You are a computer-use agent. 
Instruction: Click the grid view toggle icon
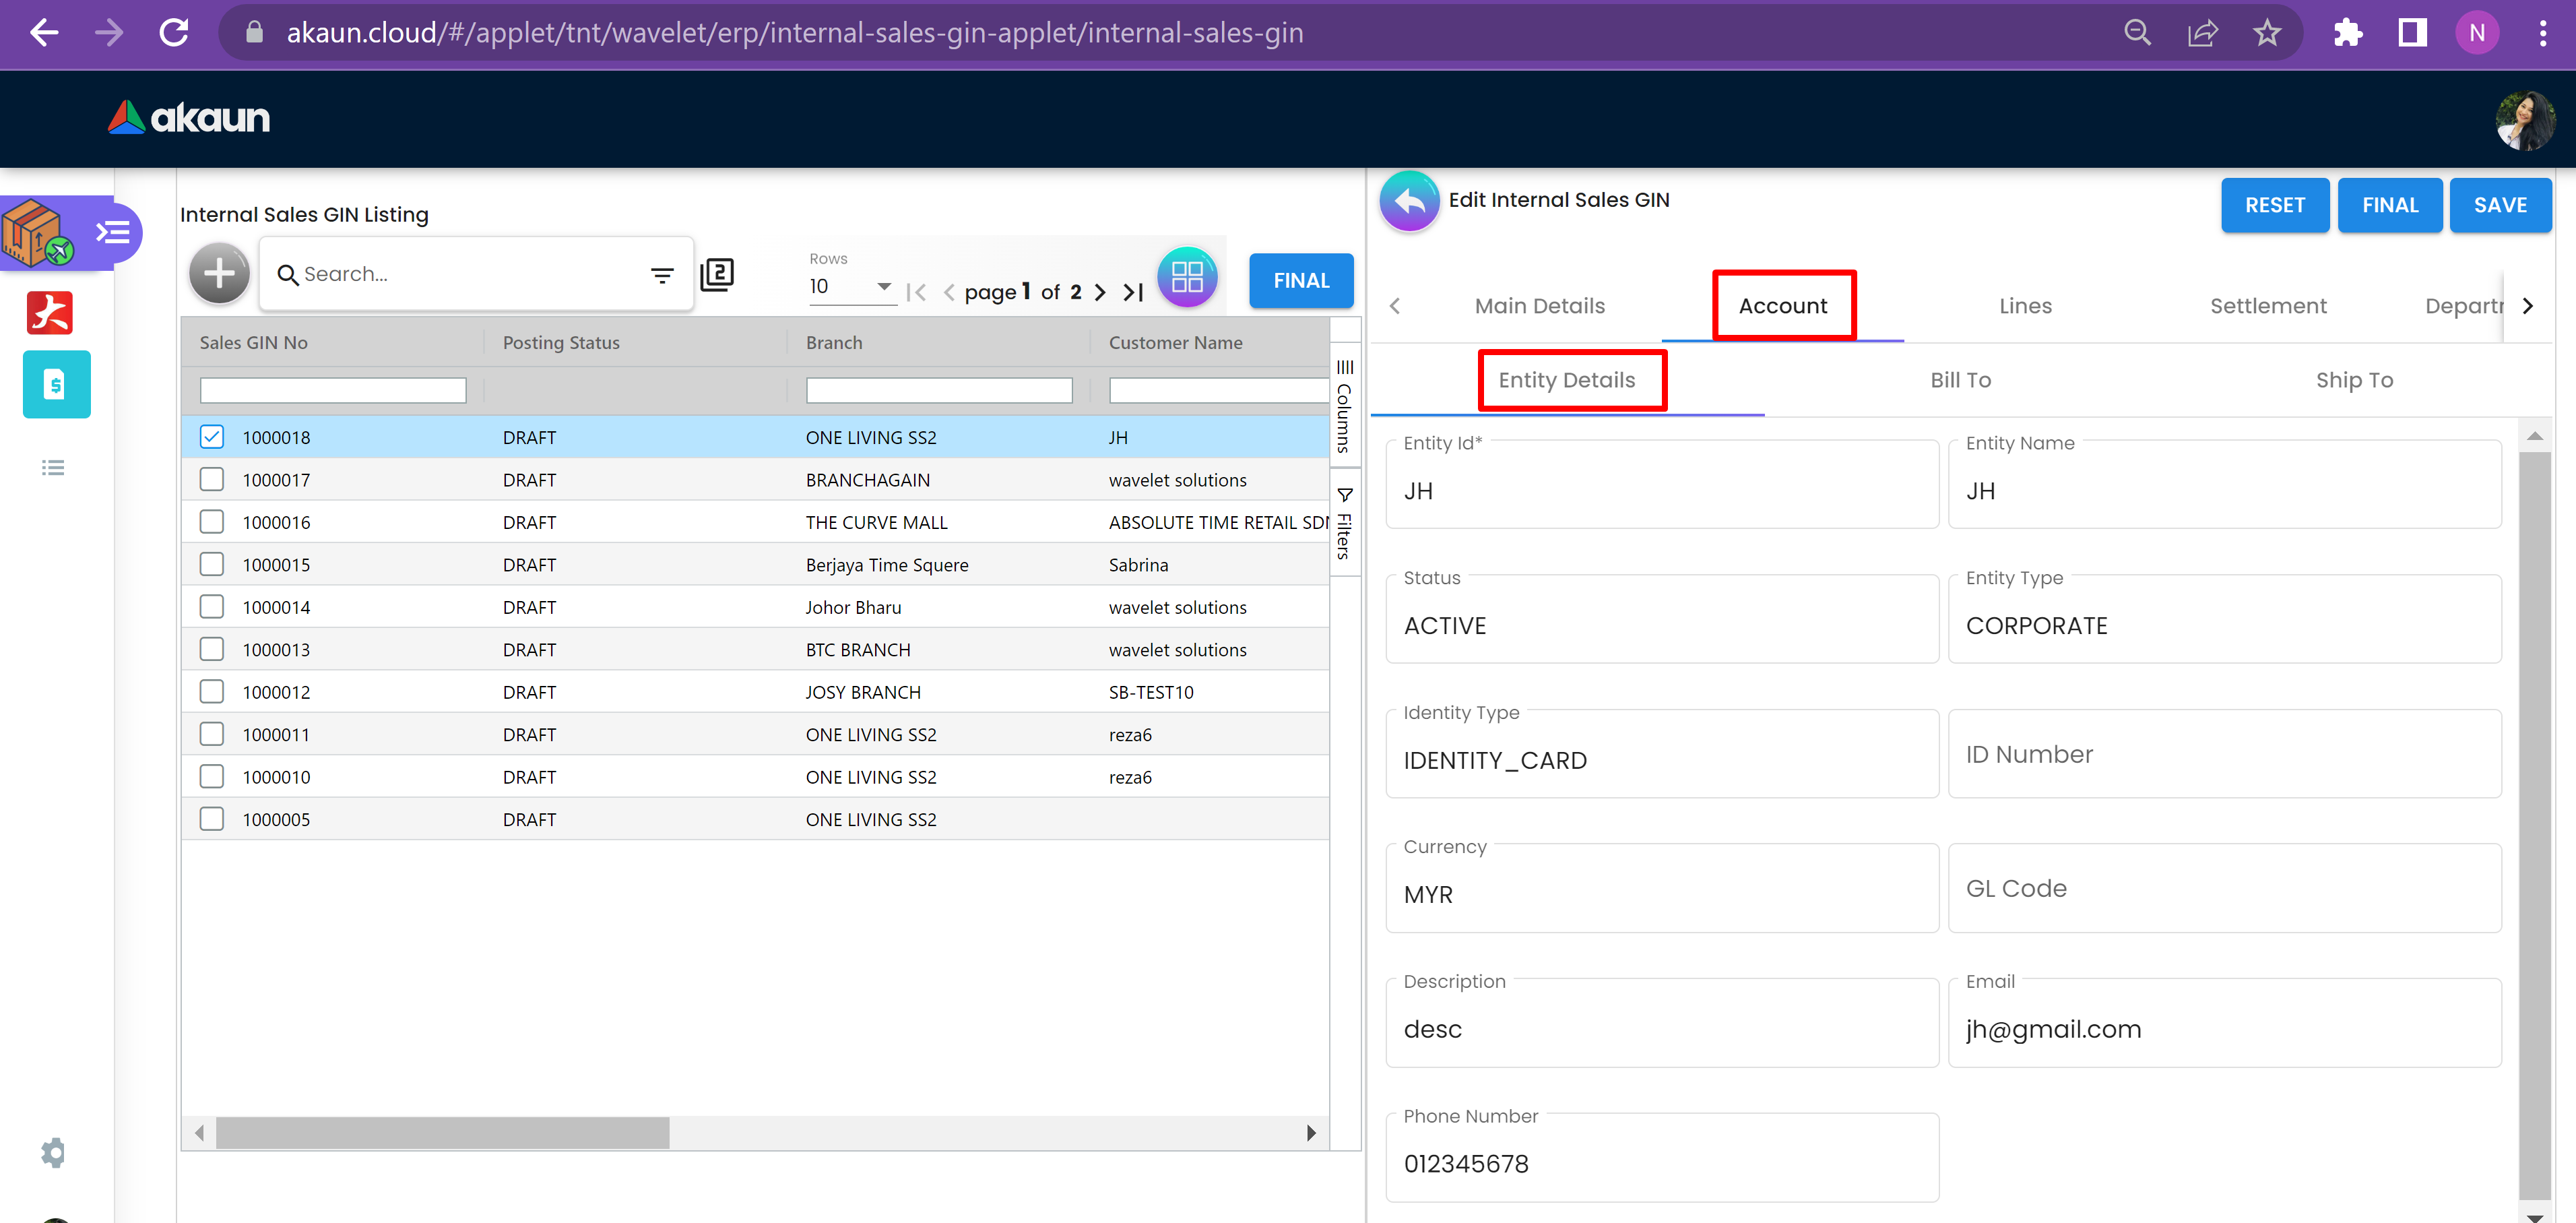click(1187, 277)
